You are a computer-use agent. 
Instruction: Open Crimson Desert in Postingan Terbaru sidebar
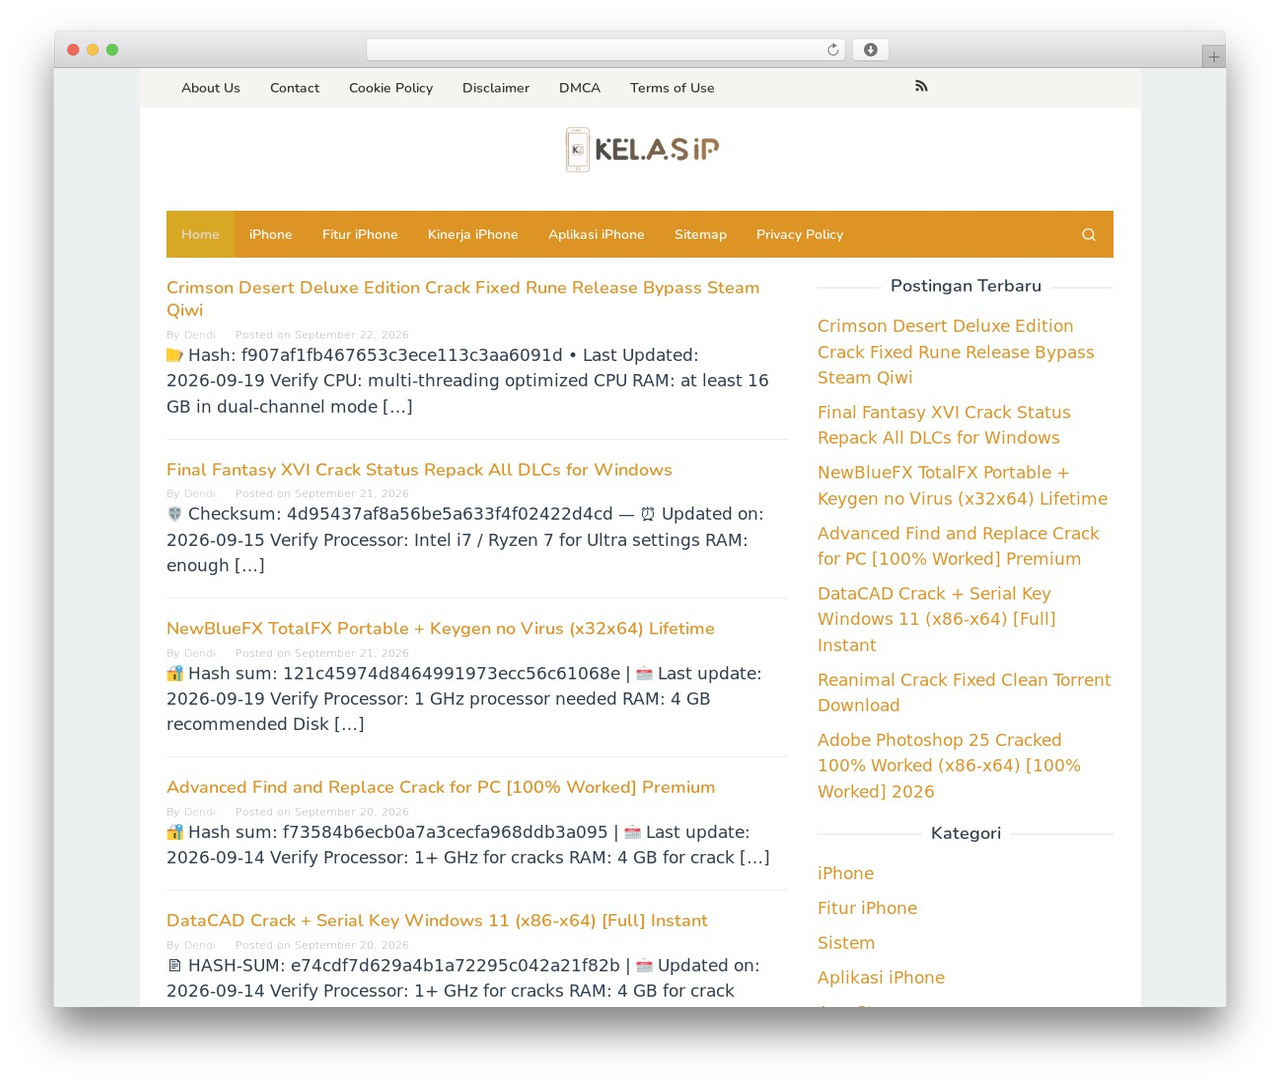956,352
